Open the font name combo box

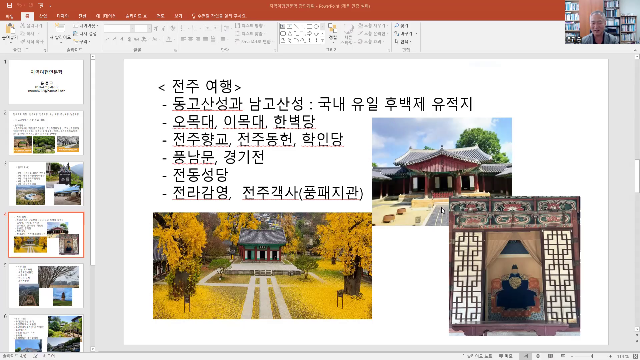click(118, 29)
